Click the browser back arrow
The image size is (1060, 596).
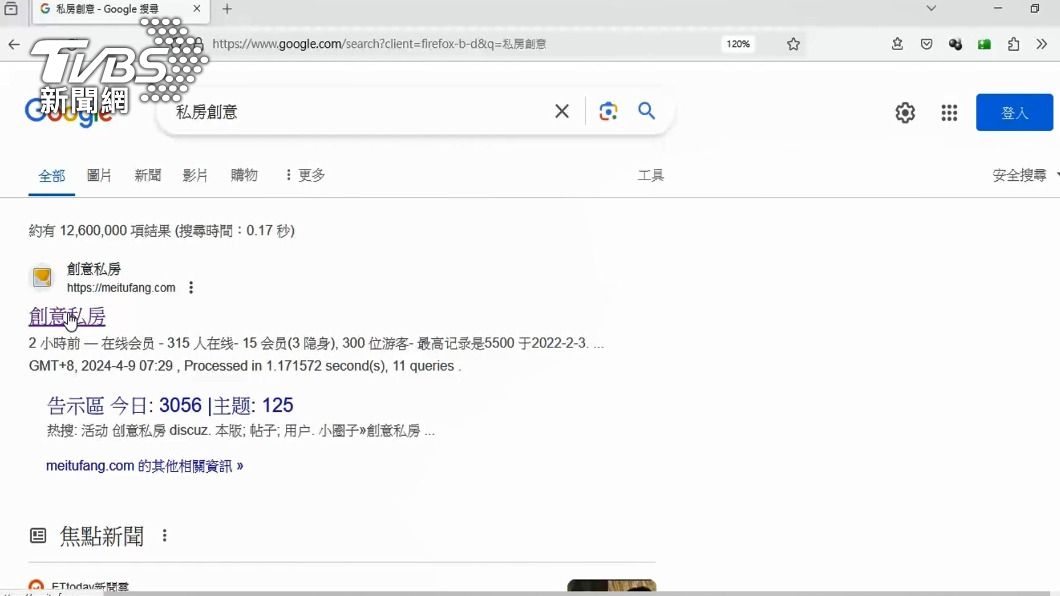(14, 45)
